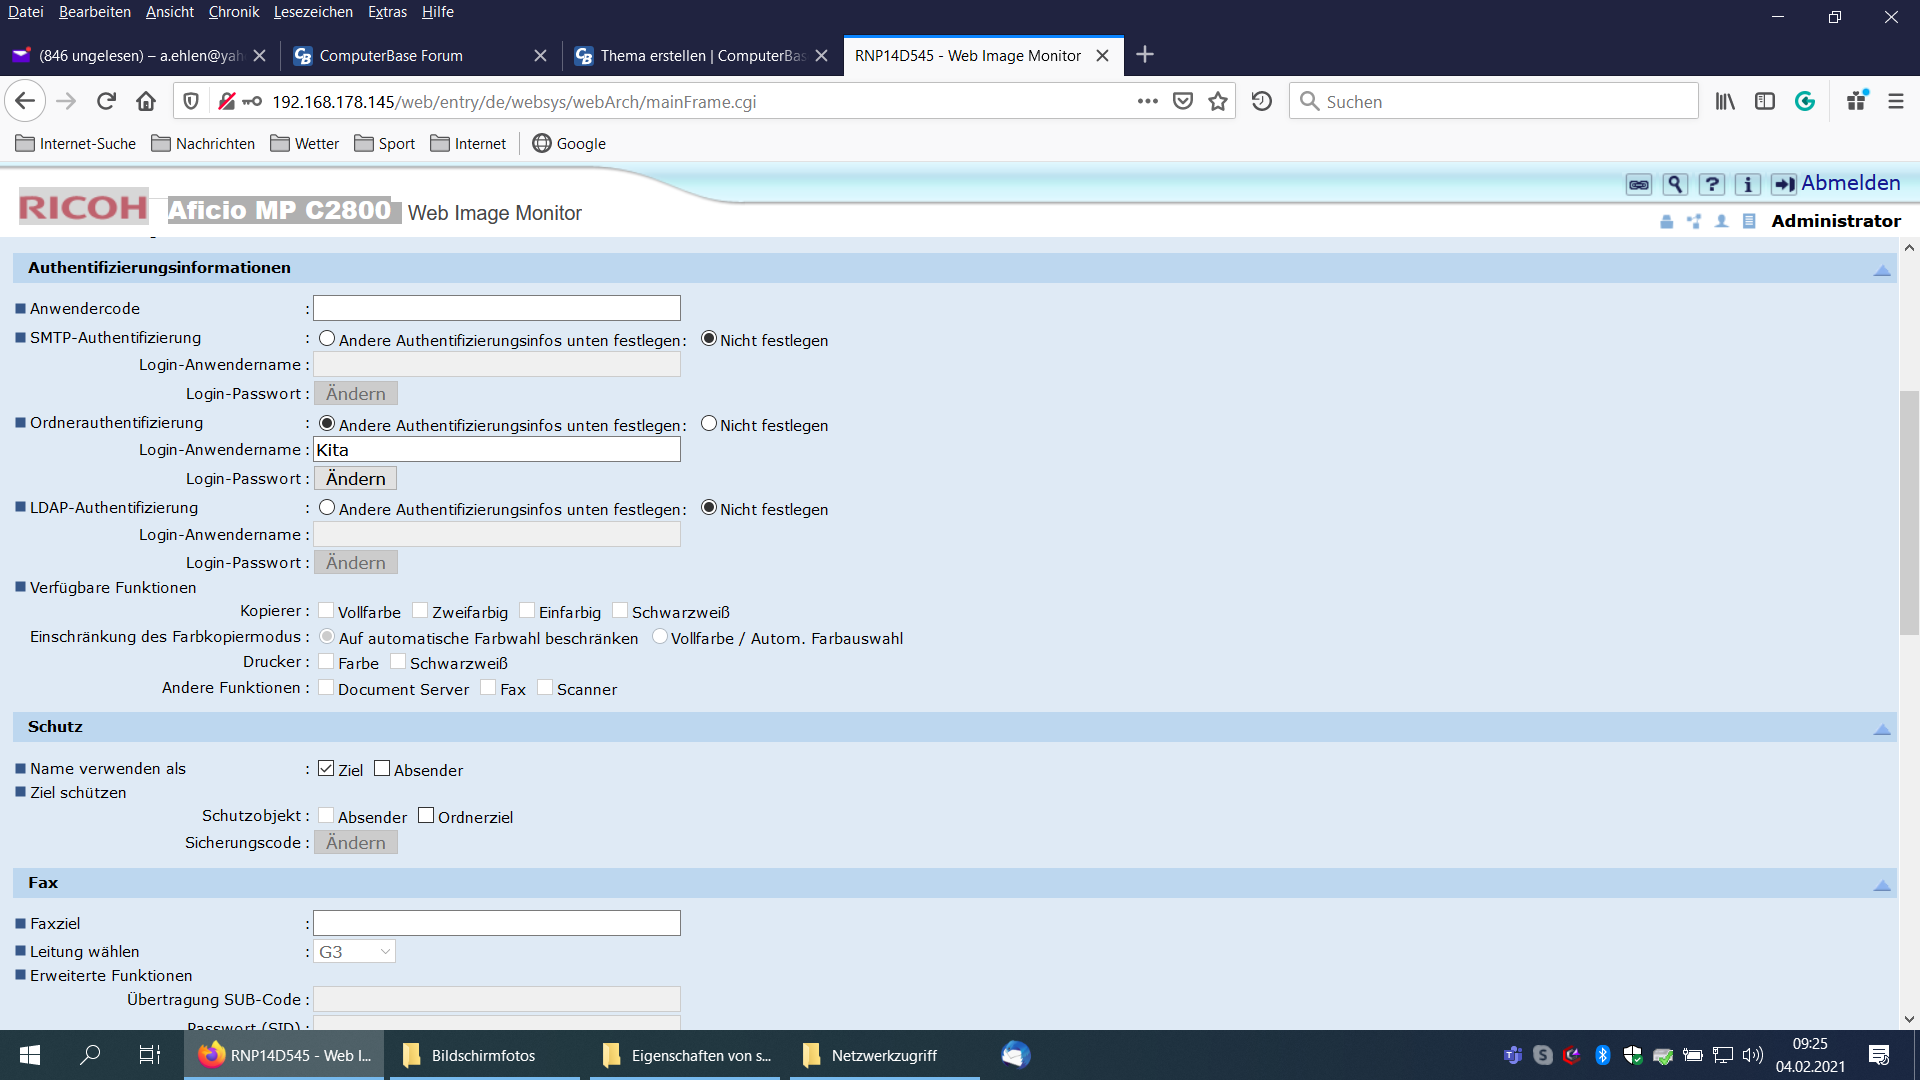This screenshot has height=1080, width=1920.
Task: Click the search magnifier icon in Ricoh header
Action: point(1675,184)
